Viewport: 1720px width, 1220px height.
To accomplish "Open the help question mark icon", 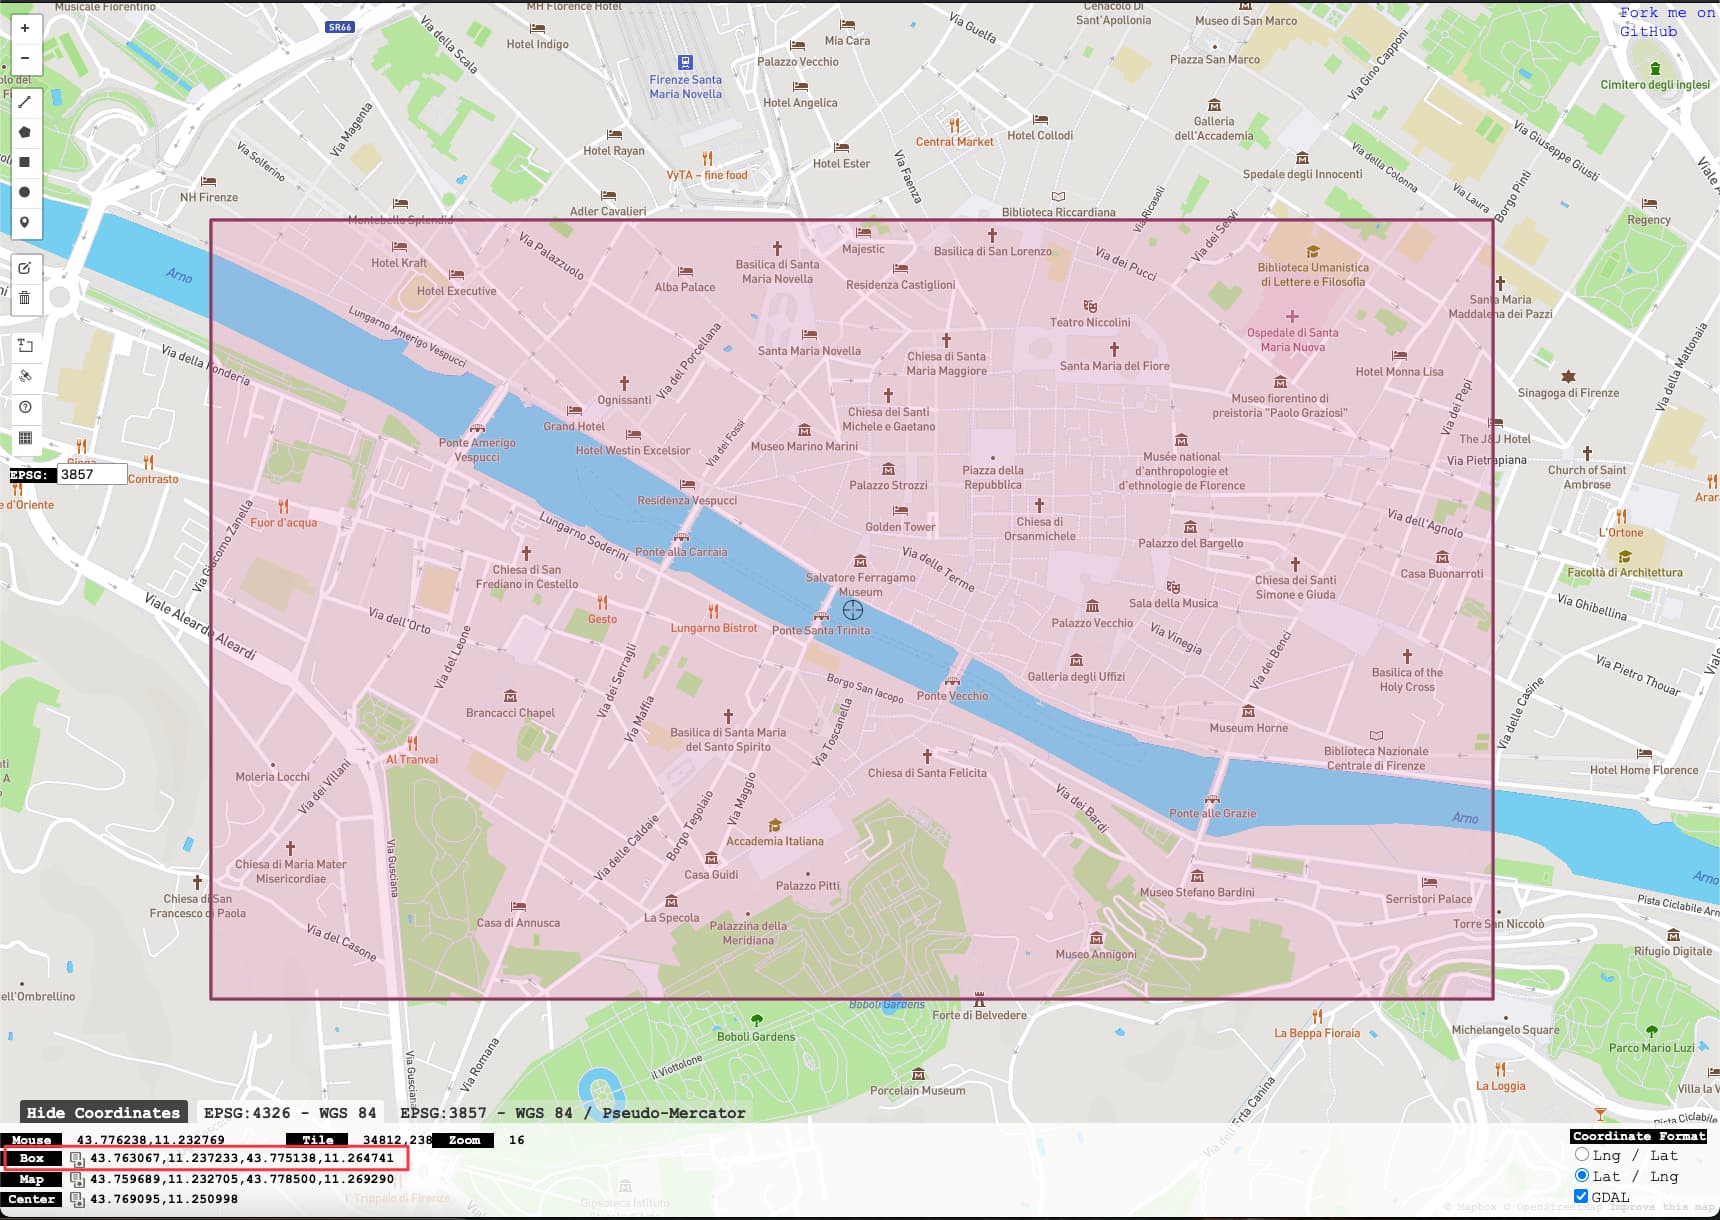I will (x=25, y=407).
